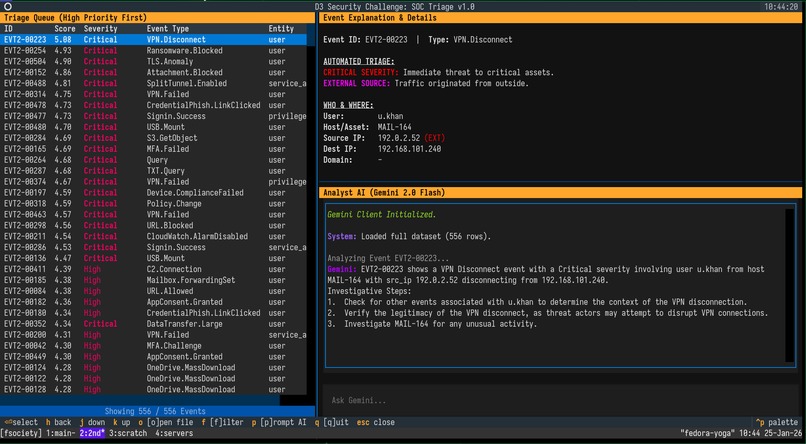Click the 'esc close' footer shortcut
This screenshot has height=444, width=806.
point(375,422)
